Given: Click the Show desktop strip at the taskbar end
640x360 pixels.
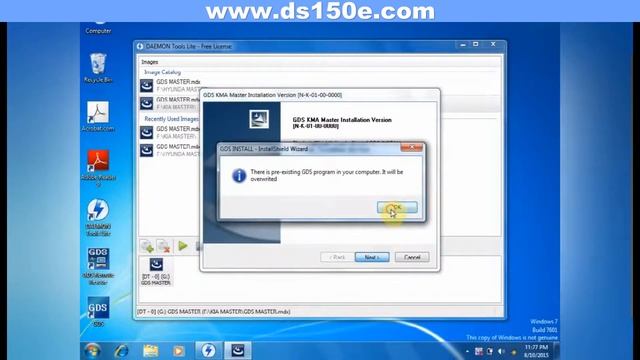Looking at the screenshot, I should 556,351.
